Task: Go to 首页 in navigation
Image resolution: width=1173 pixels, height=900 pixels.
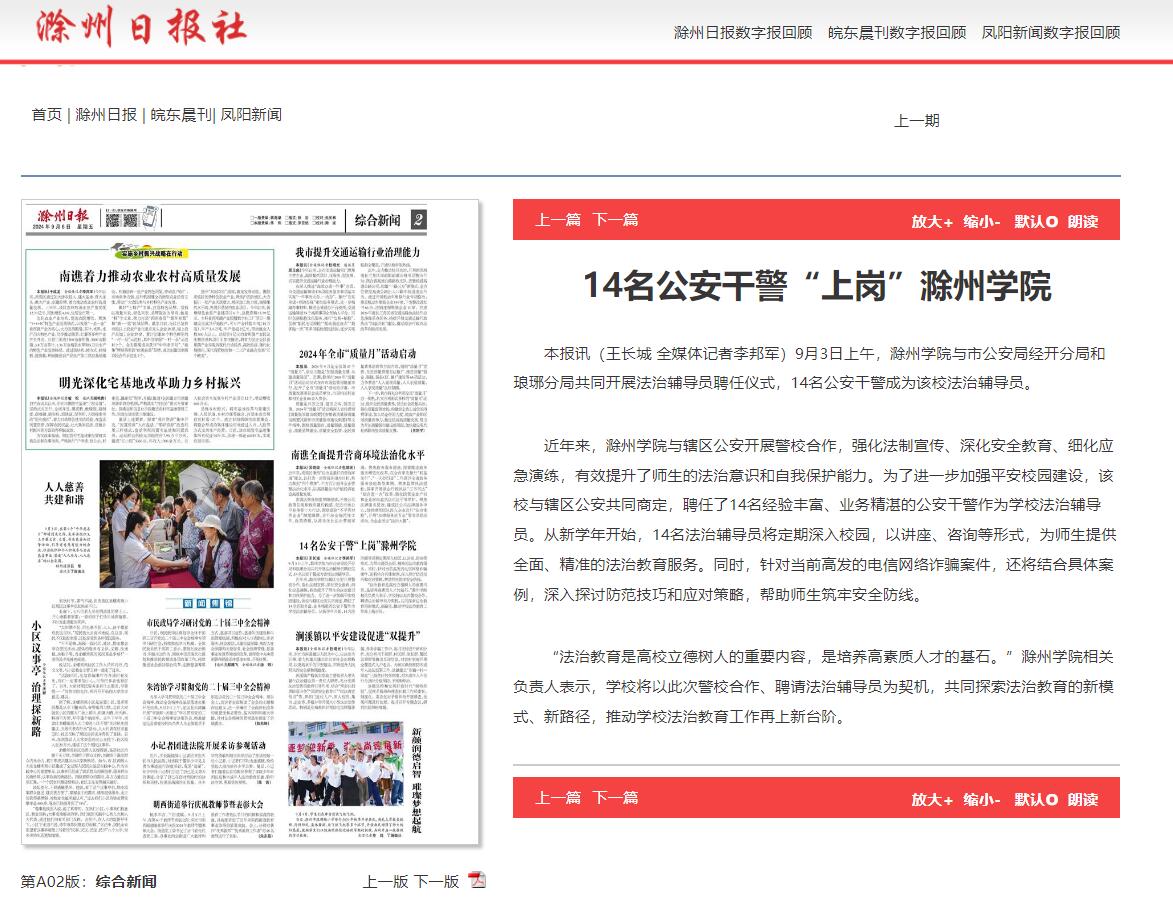Action: pyautogui.click(x=46, y=114)
